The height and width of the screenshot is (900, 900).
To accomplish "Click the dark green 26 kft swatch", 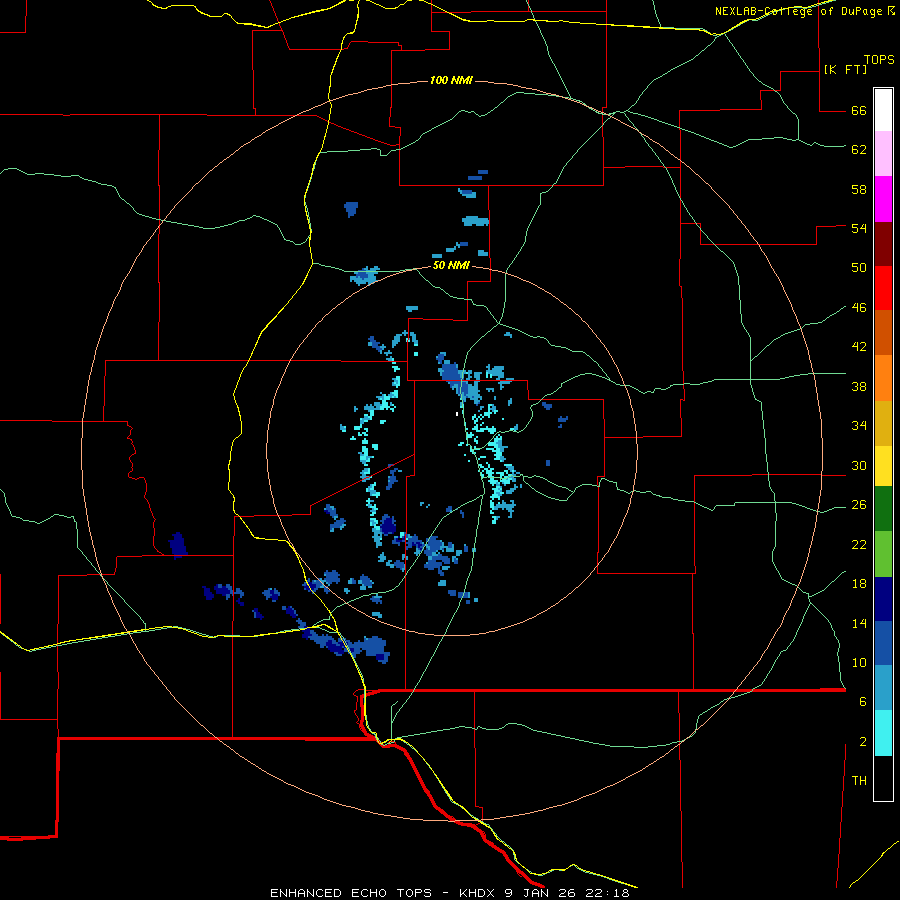I will coord(883,509).
